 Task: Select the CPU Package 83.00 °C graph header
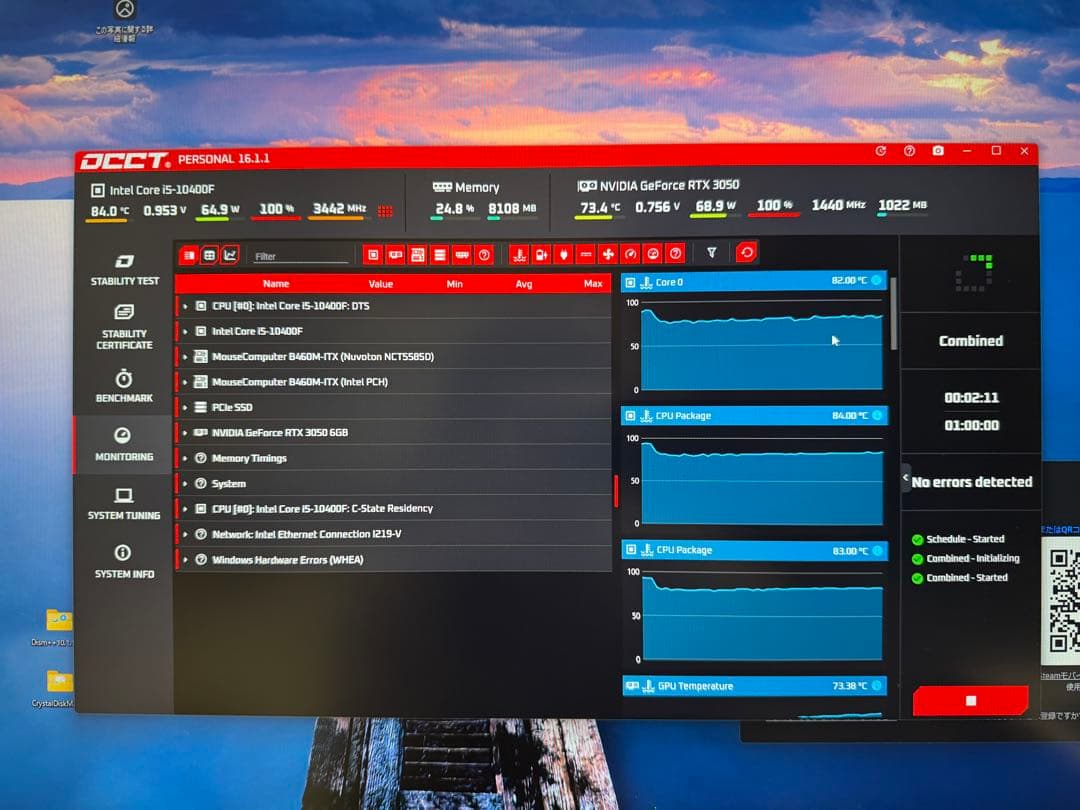[754, 550]
